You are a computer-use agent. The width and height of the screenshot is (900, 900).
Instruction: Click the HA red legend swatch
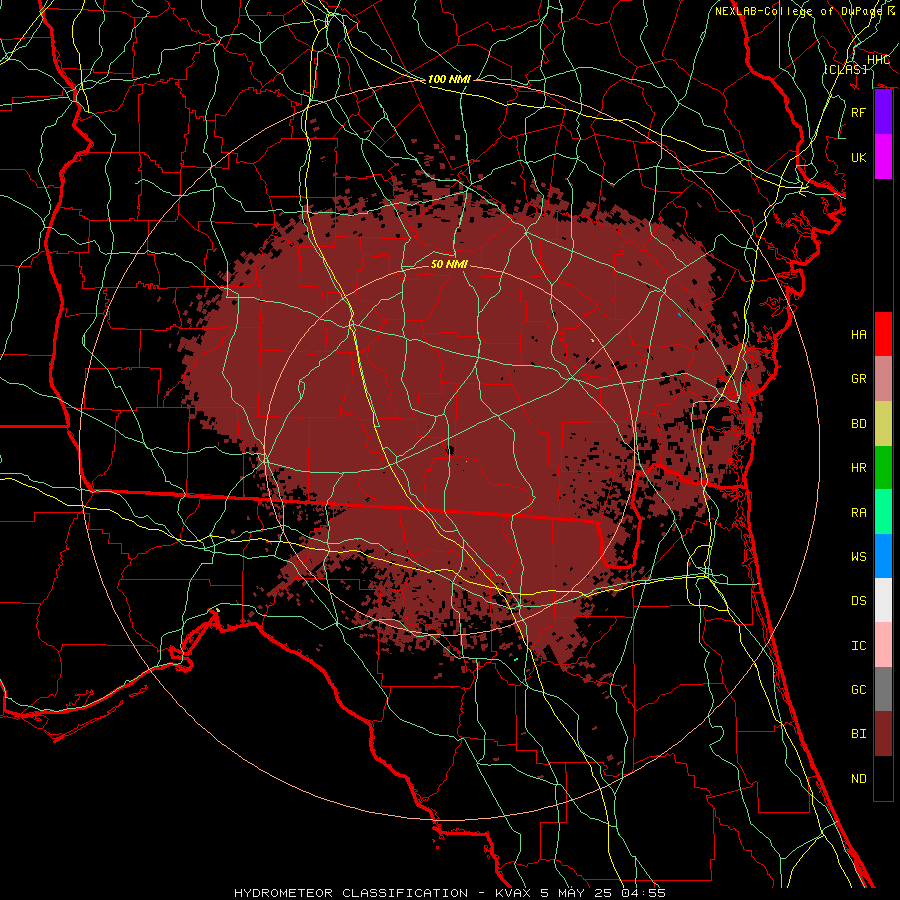tap(883, 334)
